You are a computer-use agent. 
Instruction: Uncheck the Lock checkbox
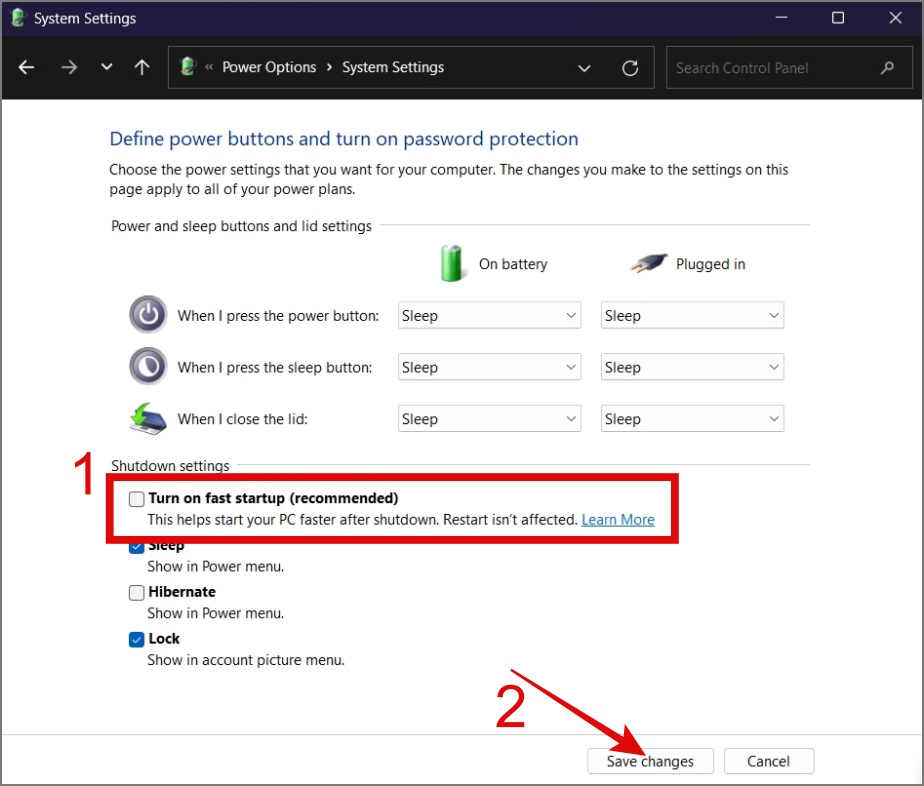(x=137, y=639)
